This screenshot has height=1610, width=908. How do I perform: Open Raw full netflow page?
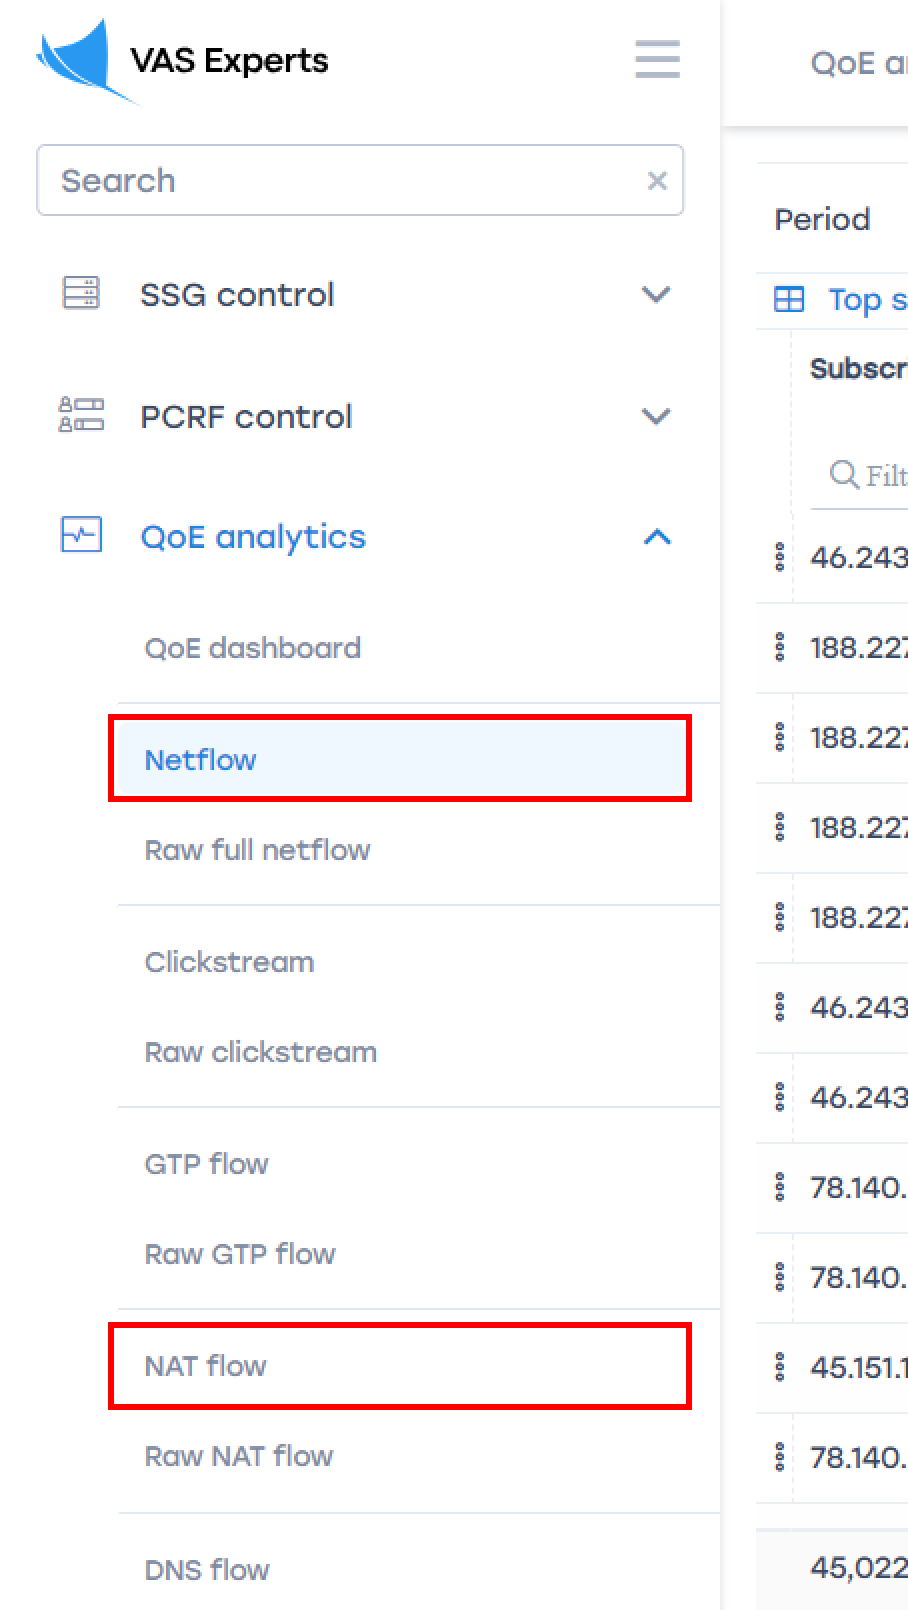tap(257, 850)
